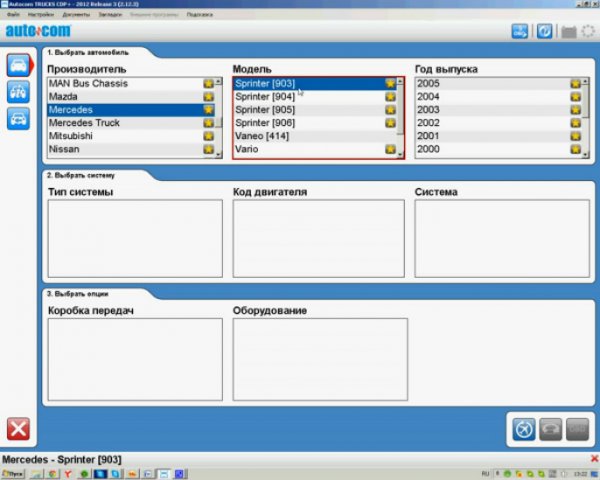Open the blue info icon in top toolbar
600x480 pixels.
coord(544,31)
